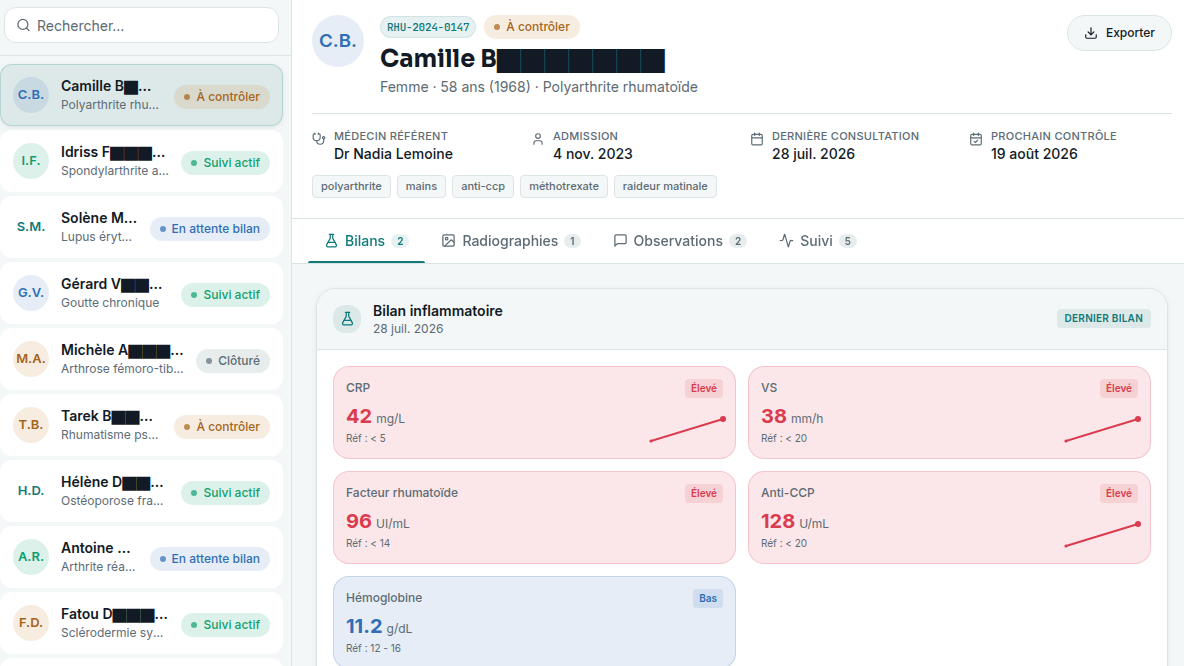Click the Exporter button
The height and width of the screenshot is (666, 1184).
tap(1119, 33)
